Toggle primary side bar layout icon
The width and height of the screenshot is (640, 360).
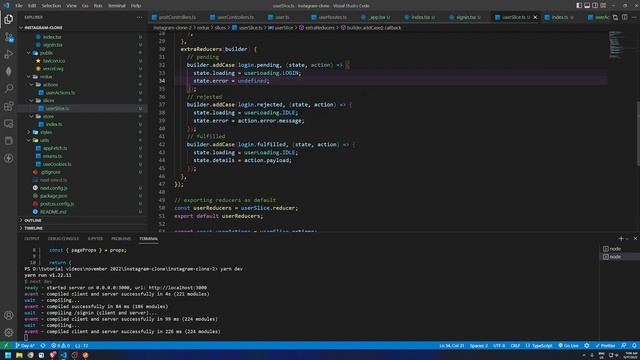579,5
